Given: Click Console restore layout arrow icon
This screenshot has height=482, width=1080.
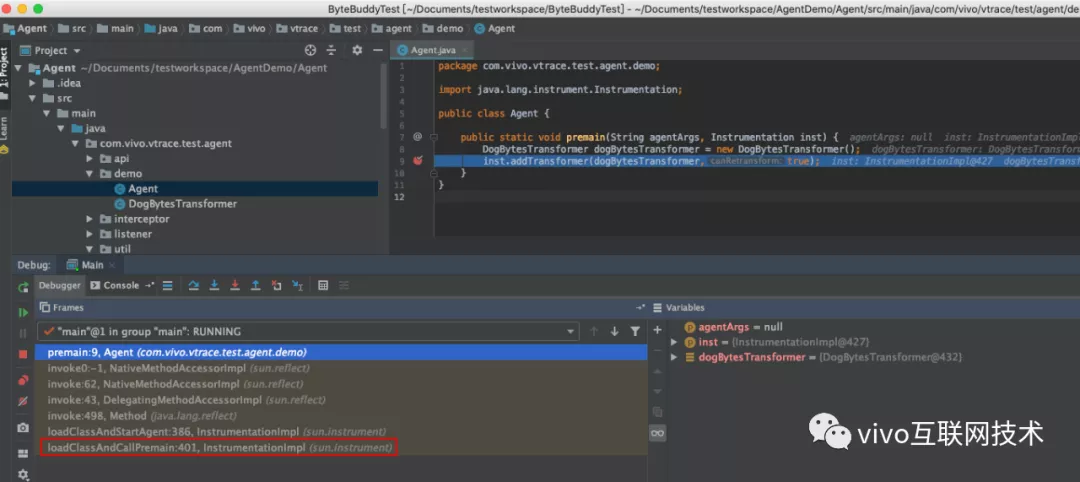Looking at the screenshot, I should tap(149, 285).
